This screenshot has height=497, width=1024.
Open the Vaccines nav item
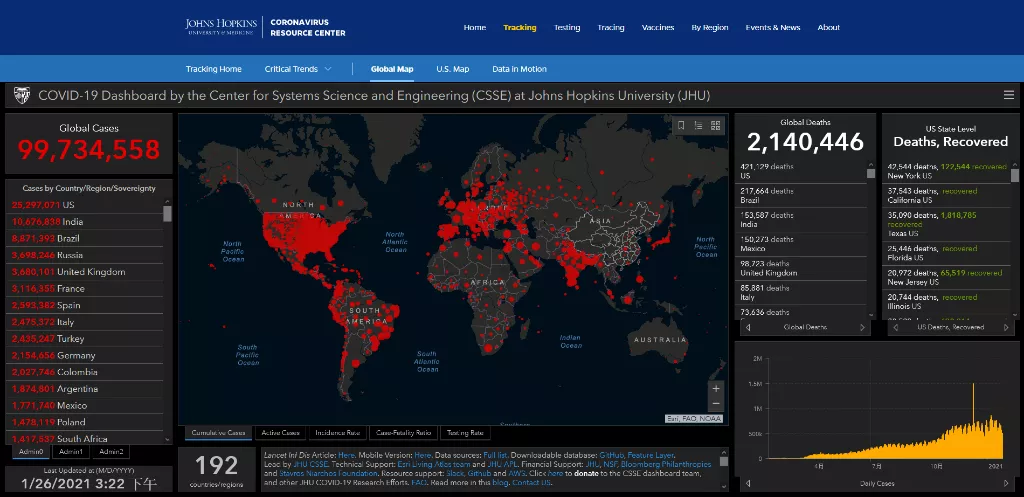pos(658,27)
